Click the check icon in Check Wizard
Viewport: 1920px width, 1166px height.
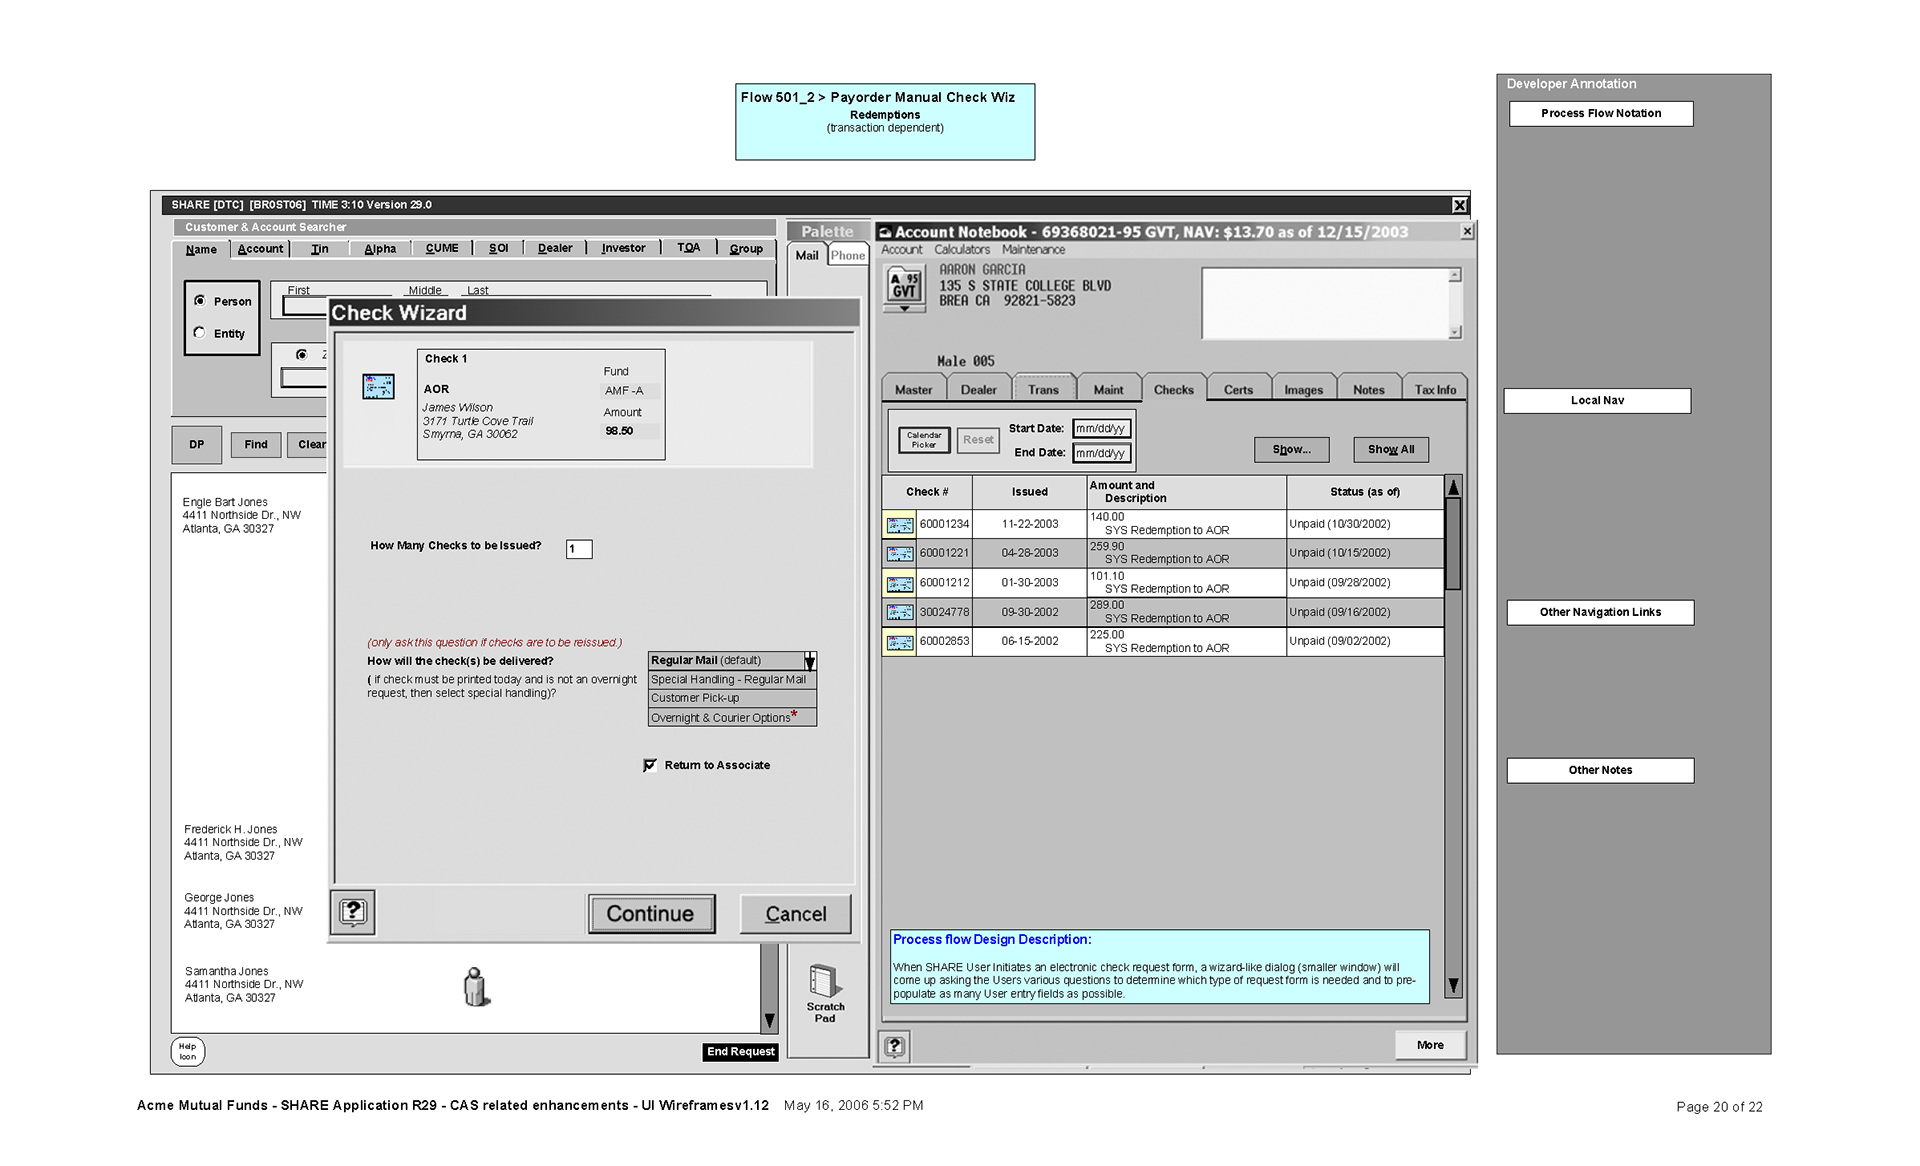tap(378, 386)
